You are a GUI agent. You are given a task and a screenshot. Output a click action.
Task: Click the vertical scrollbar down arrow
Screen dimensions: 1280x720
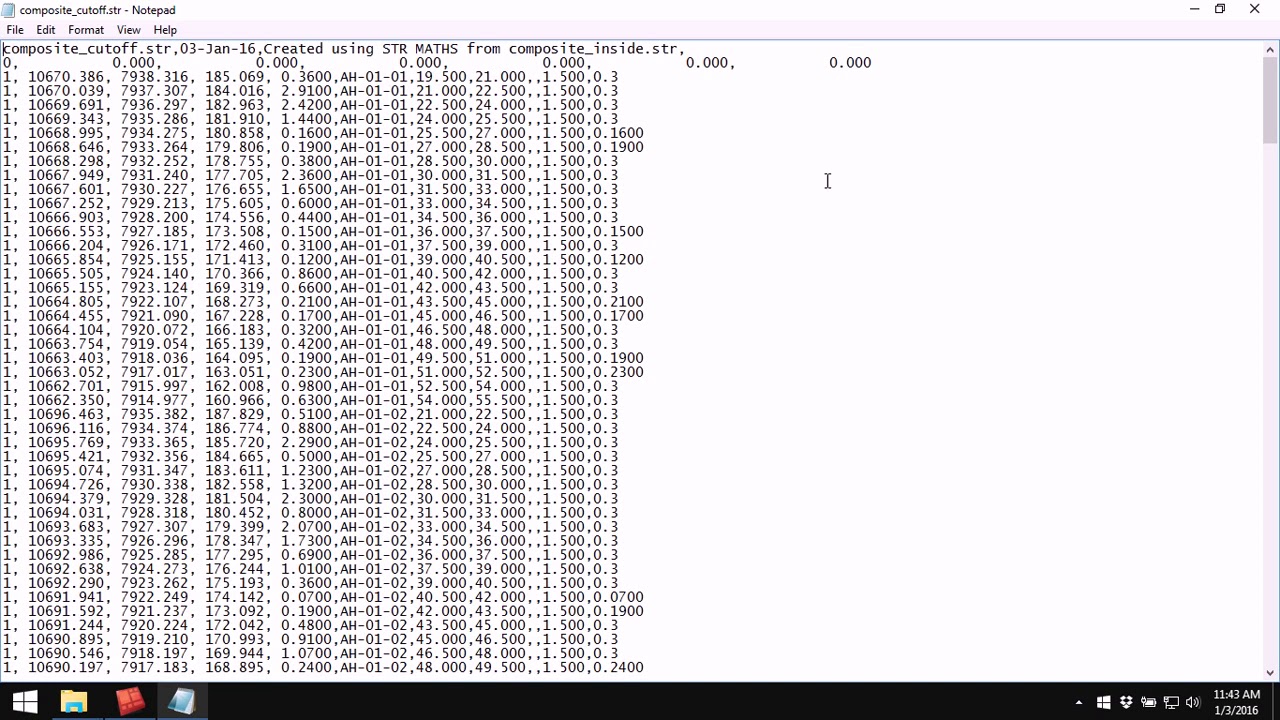[1271, 673]
